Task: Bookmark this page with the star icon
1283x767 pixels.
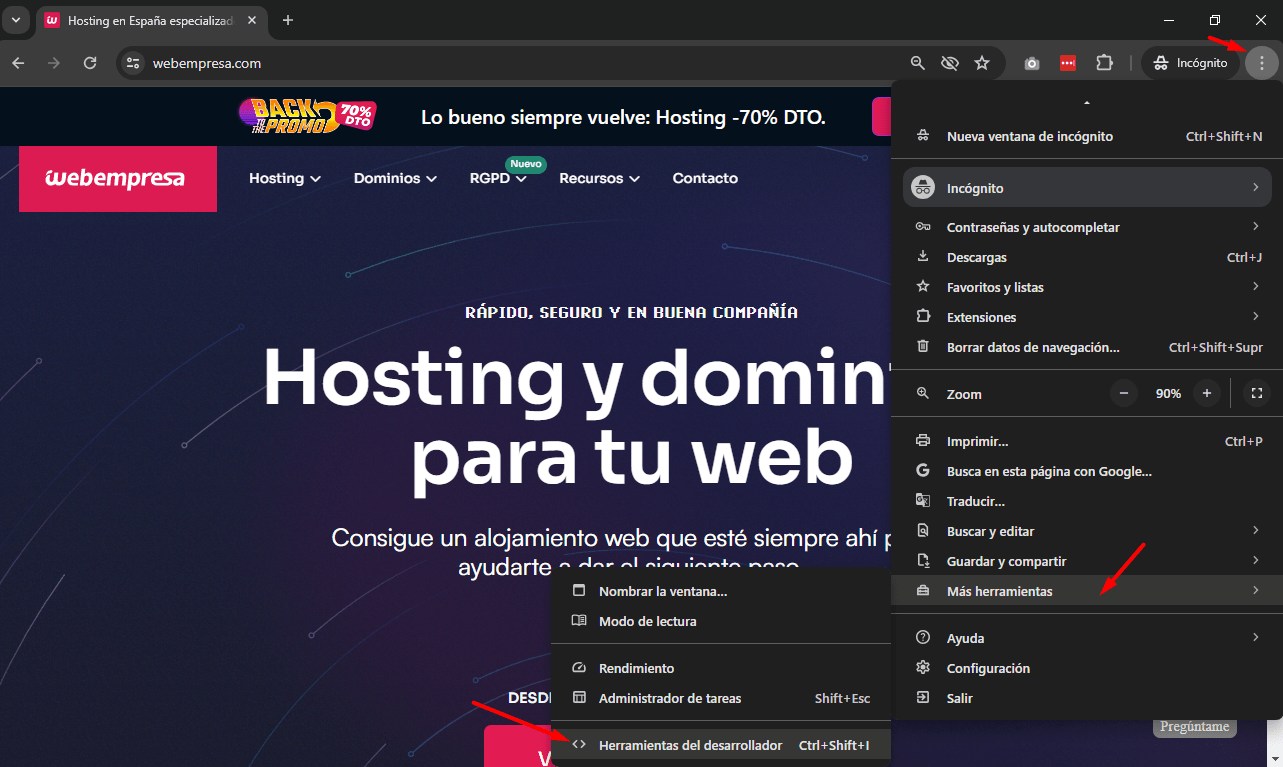Action: [982, 63]
